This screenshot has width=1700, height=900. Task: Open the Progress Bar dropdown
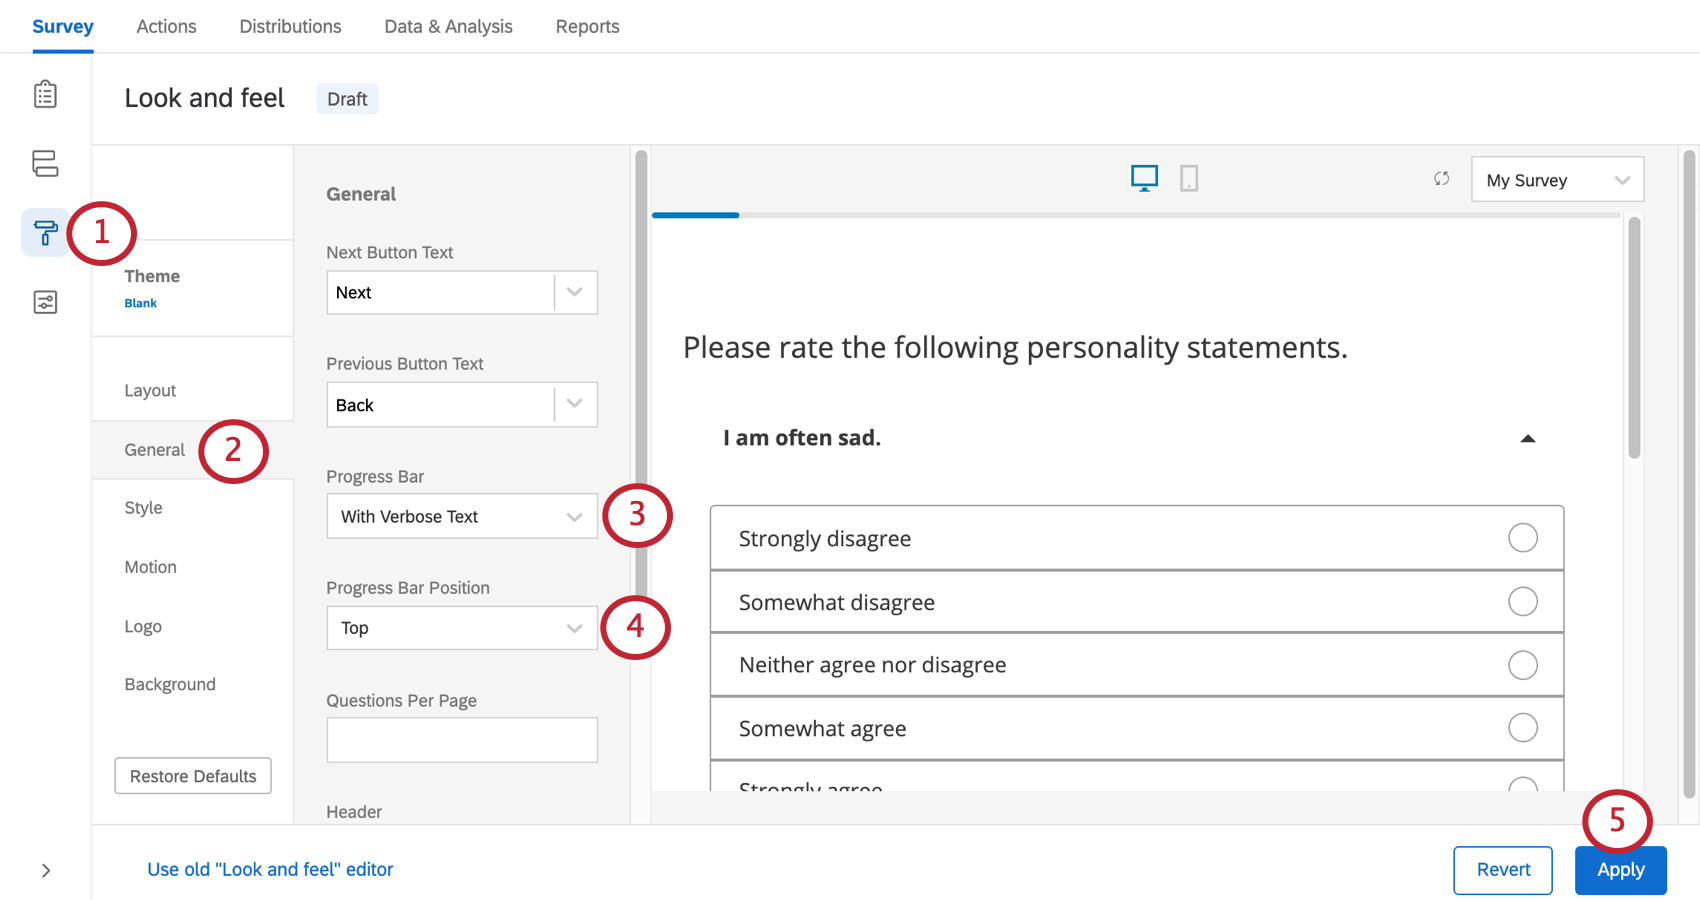click(462, 517)
